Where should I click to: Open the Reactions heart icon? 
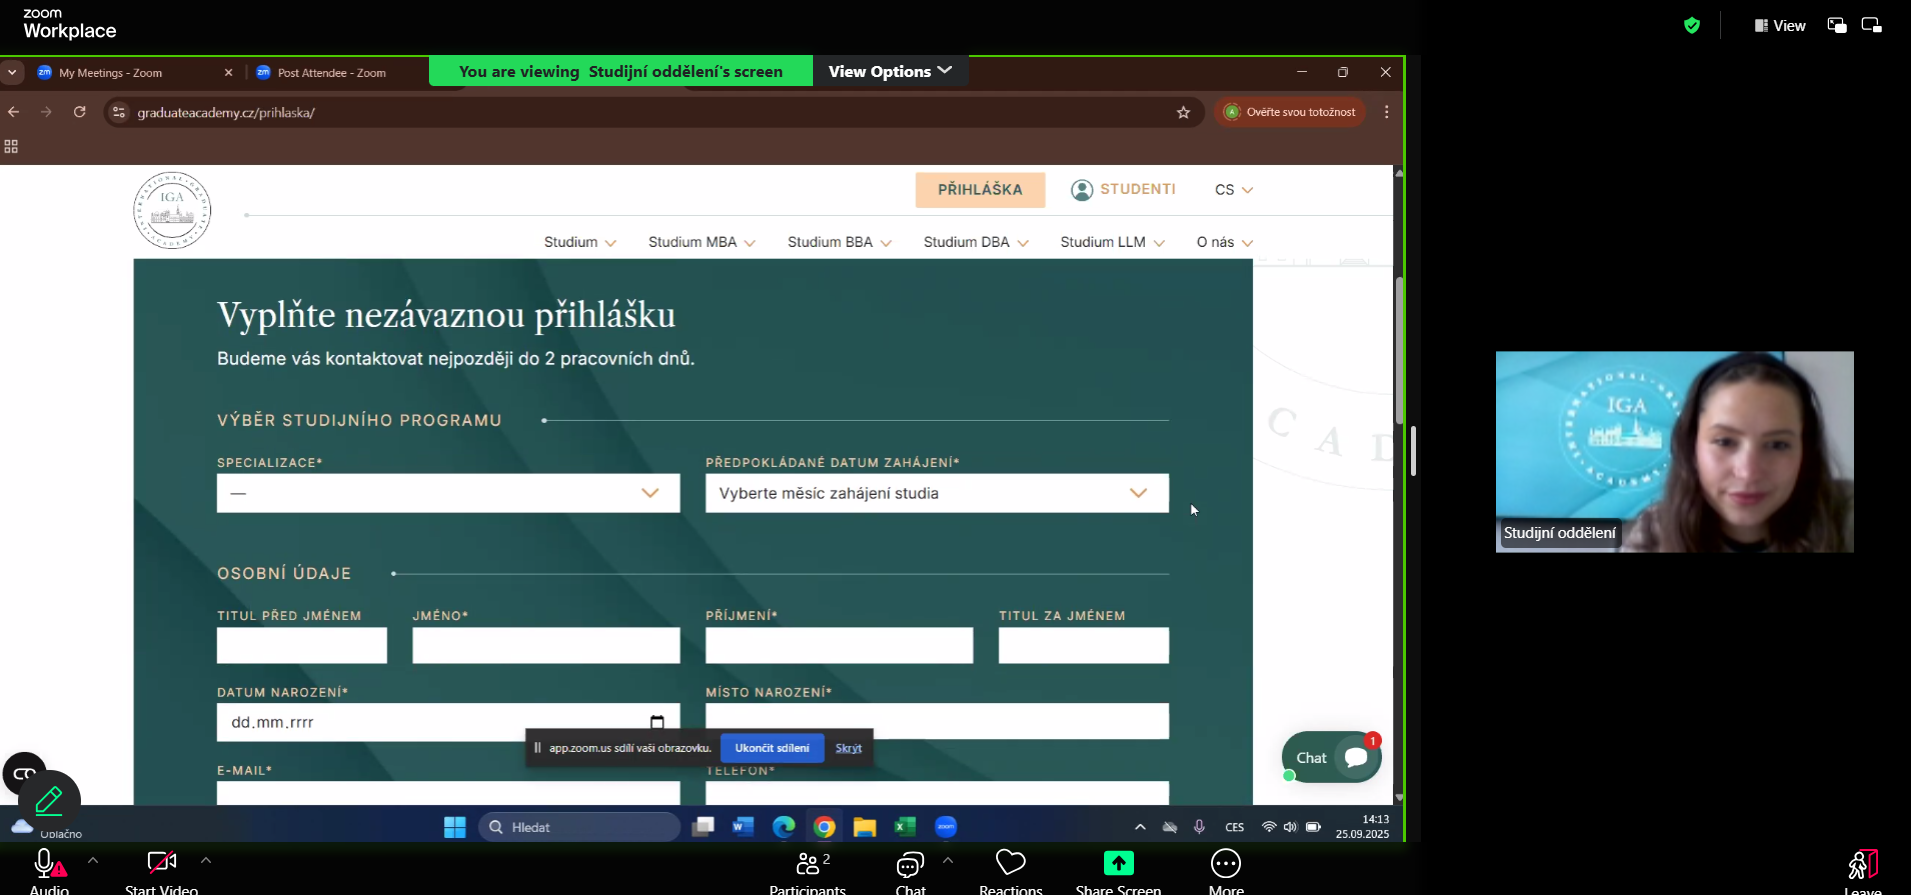pyautogui.click(x=1010, y=863)
